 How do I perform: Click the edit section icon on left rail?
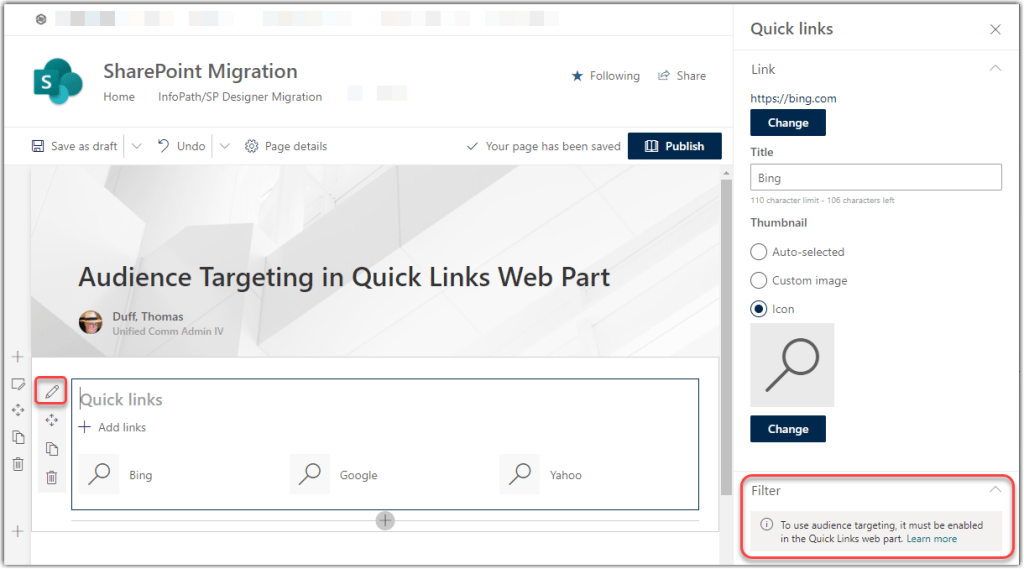18,384
